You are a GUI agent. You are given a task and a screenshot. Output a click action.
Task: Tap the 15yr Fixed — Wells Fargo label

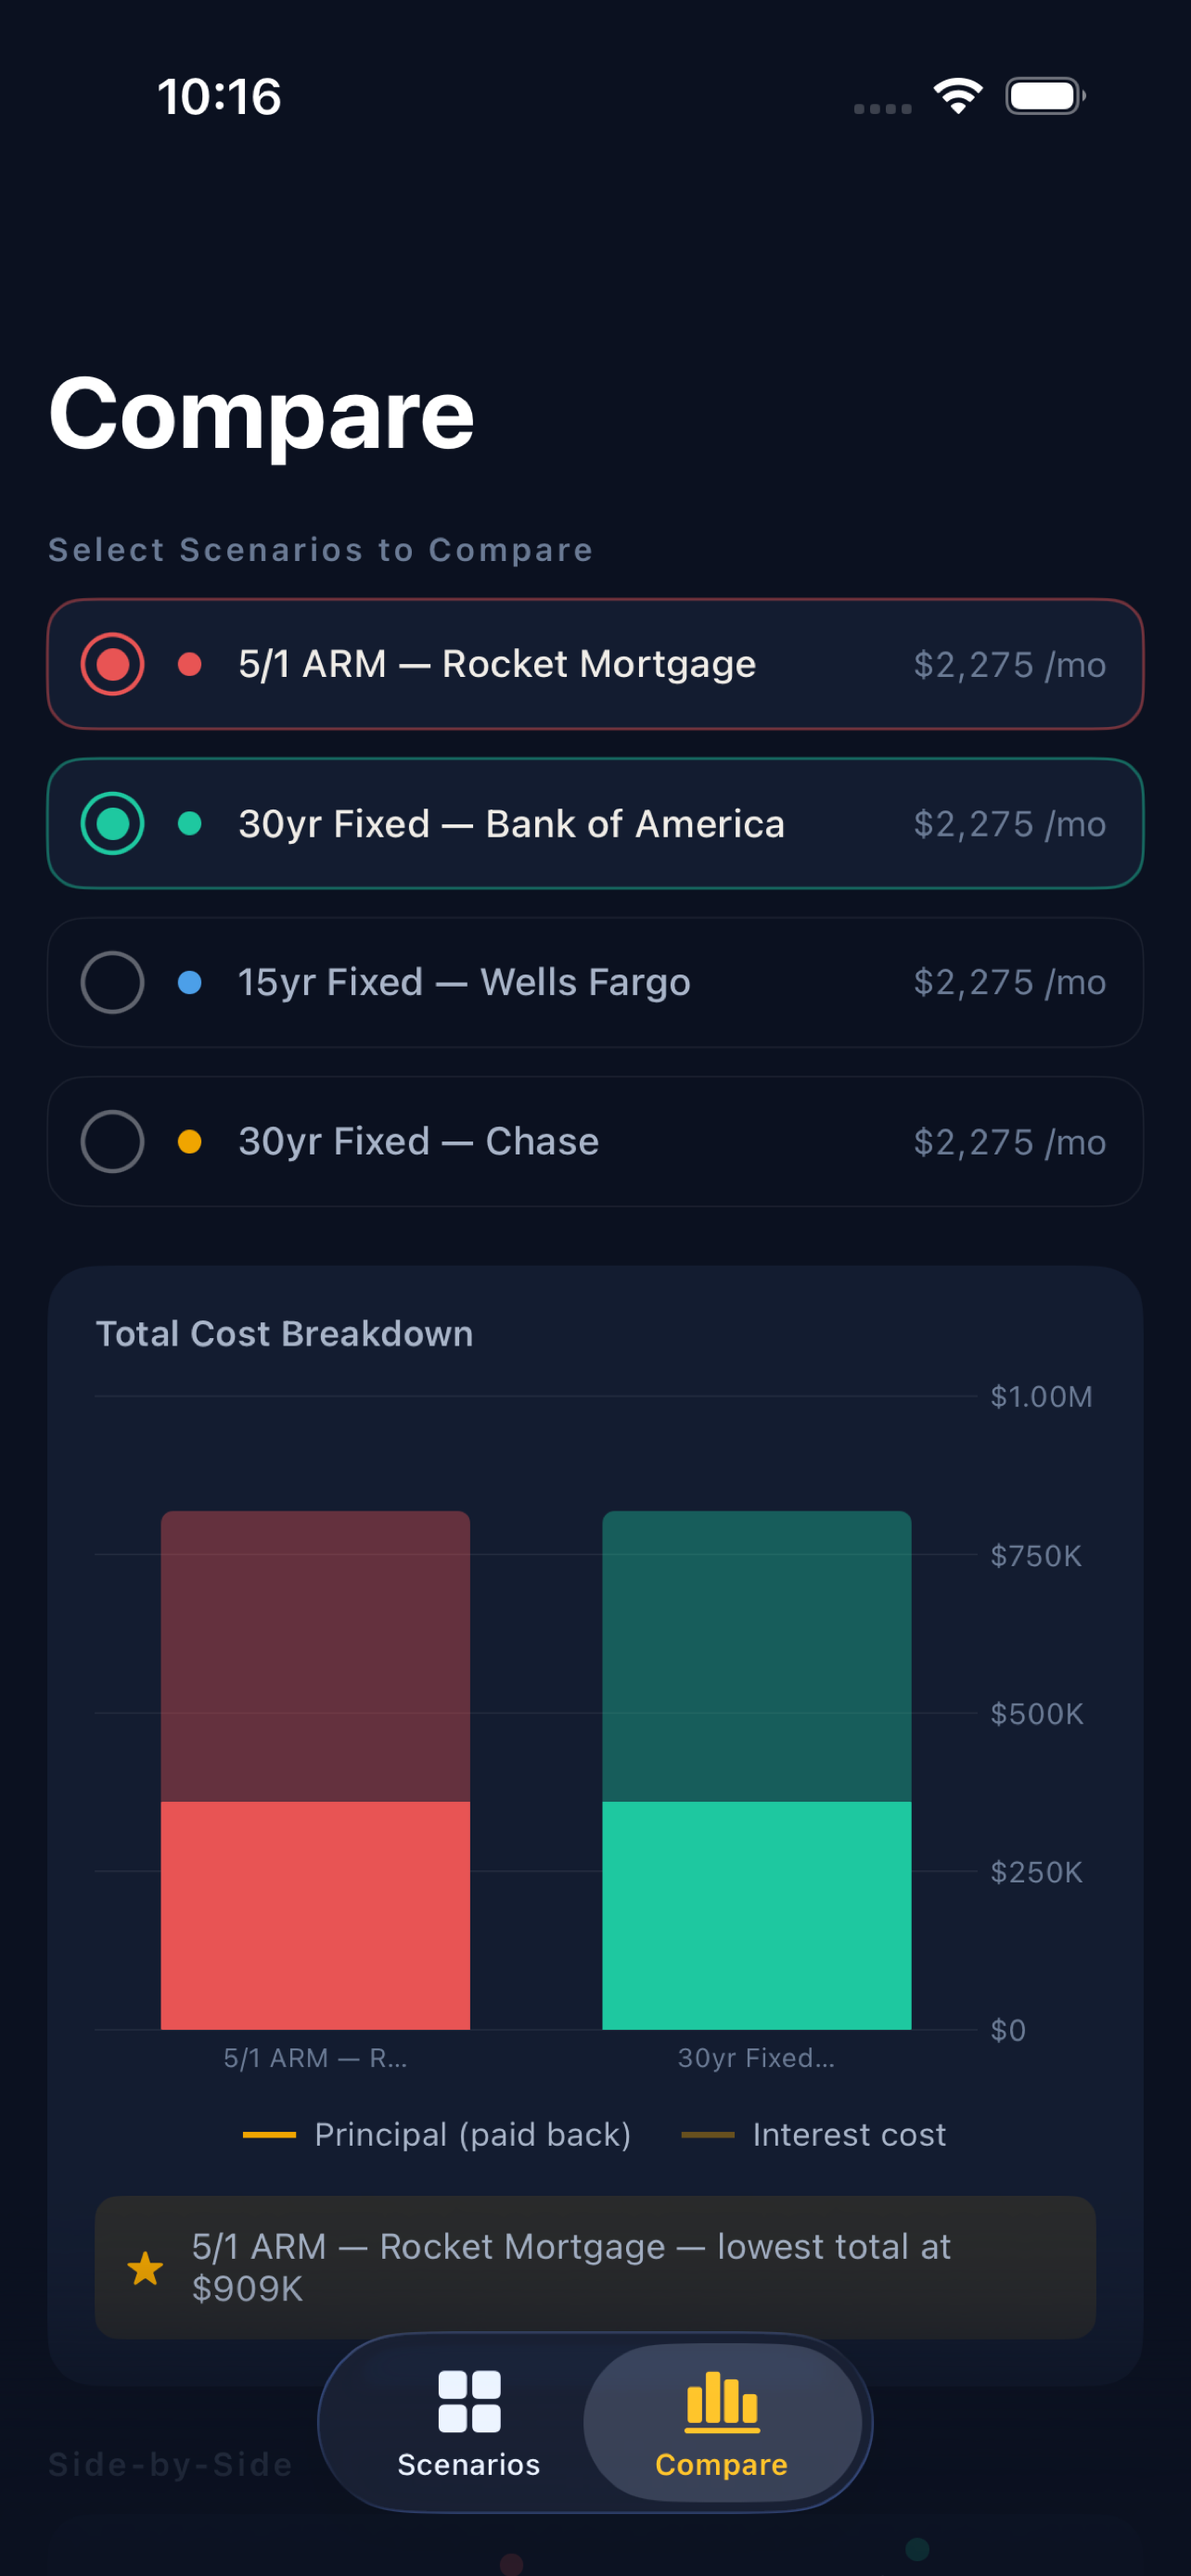[x=464, y=982]
